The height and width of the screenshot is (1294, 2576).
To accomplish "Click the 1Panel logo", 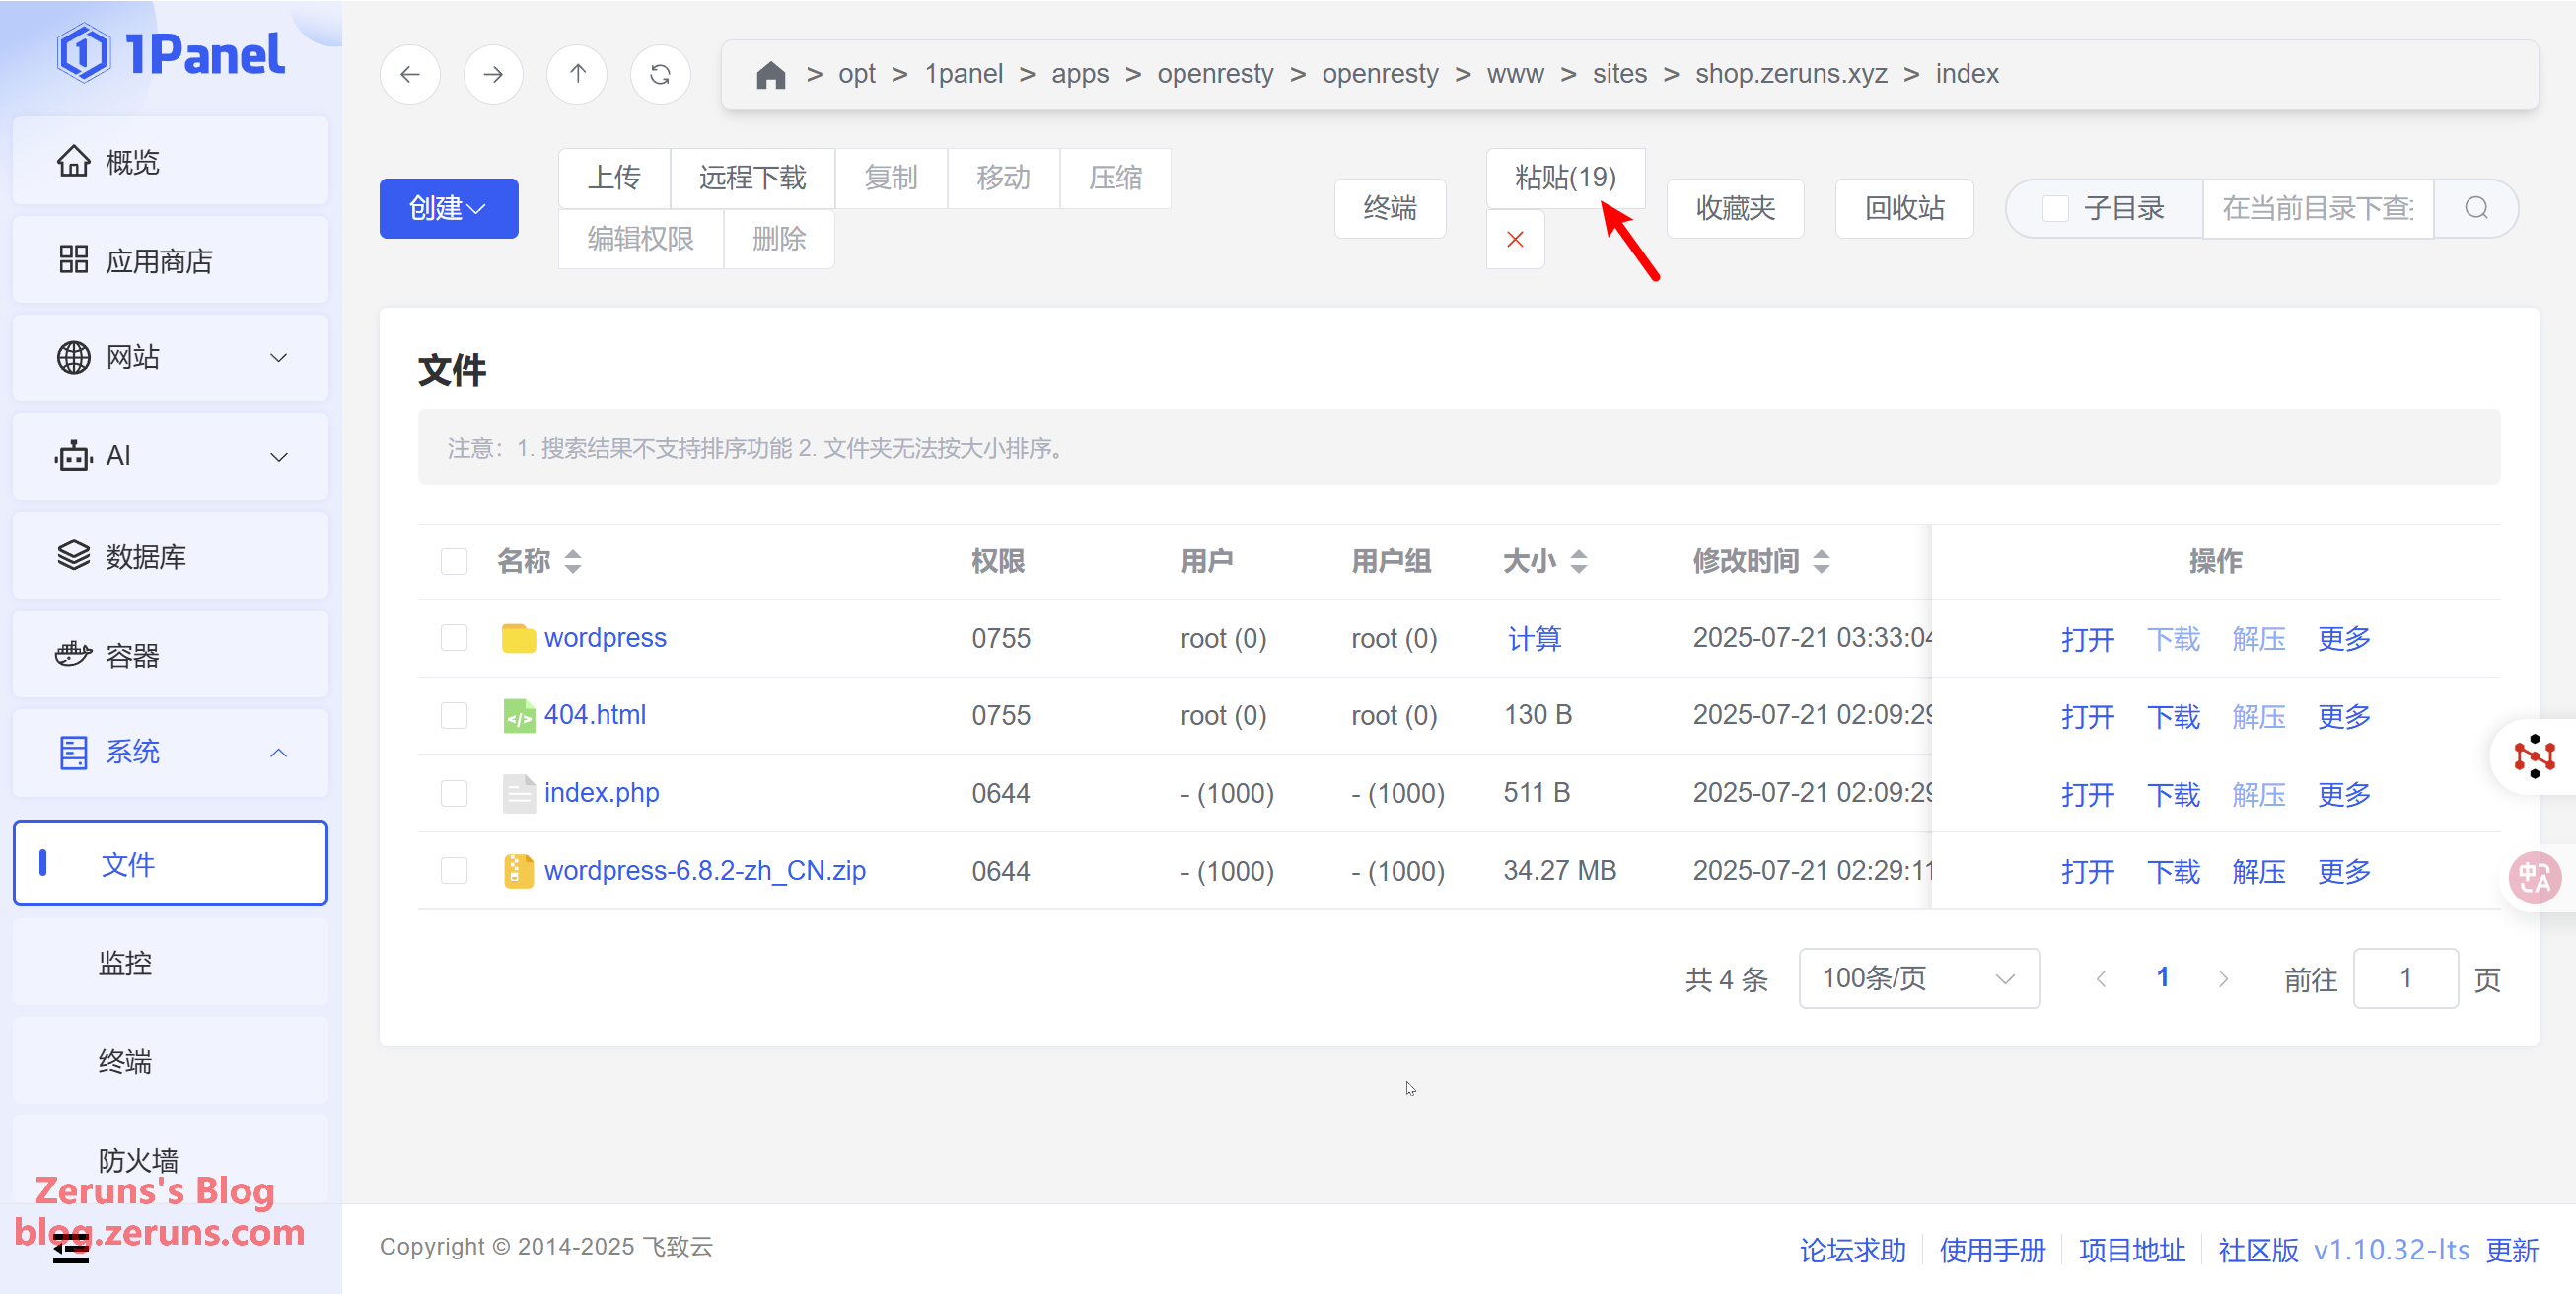I will [x=171, y=53].
